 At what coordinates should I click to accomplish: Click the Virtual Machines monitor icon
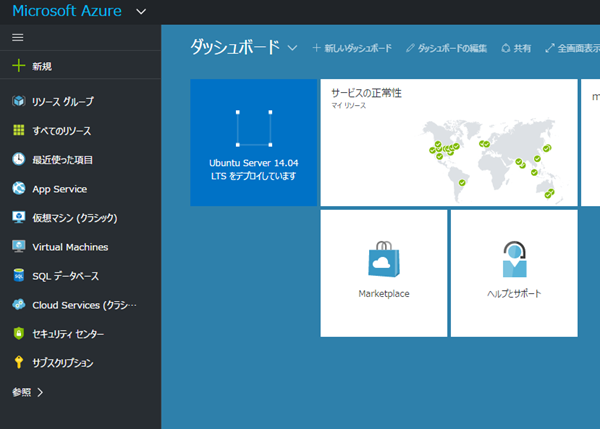pos(18,246)
